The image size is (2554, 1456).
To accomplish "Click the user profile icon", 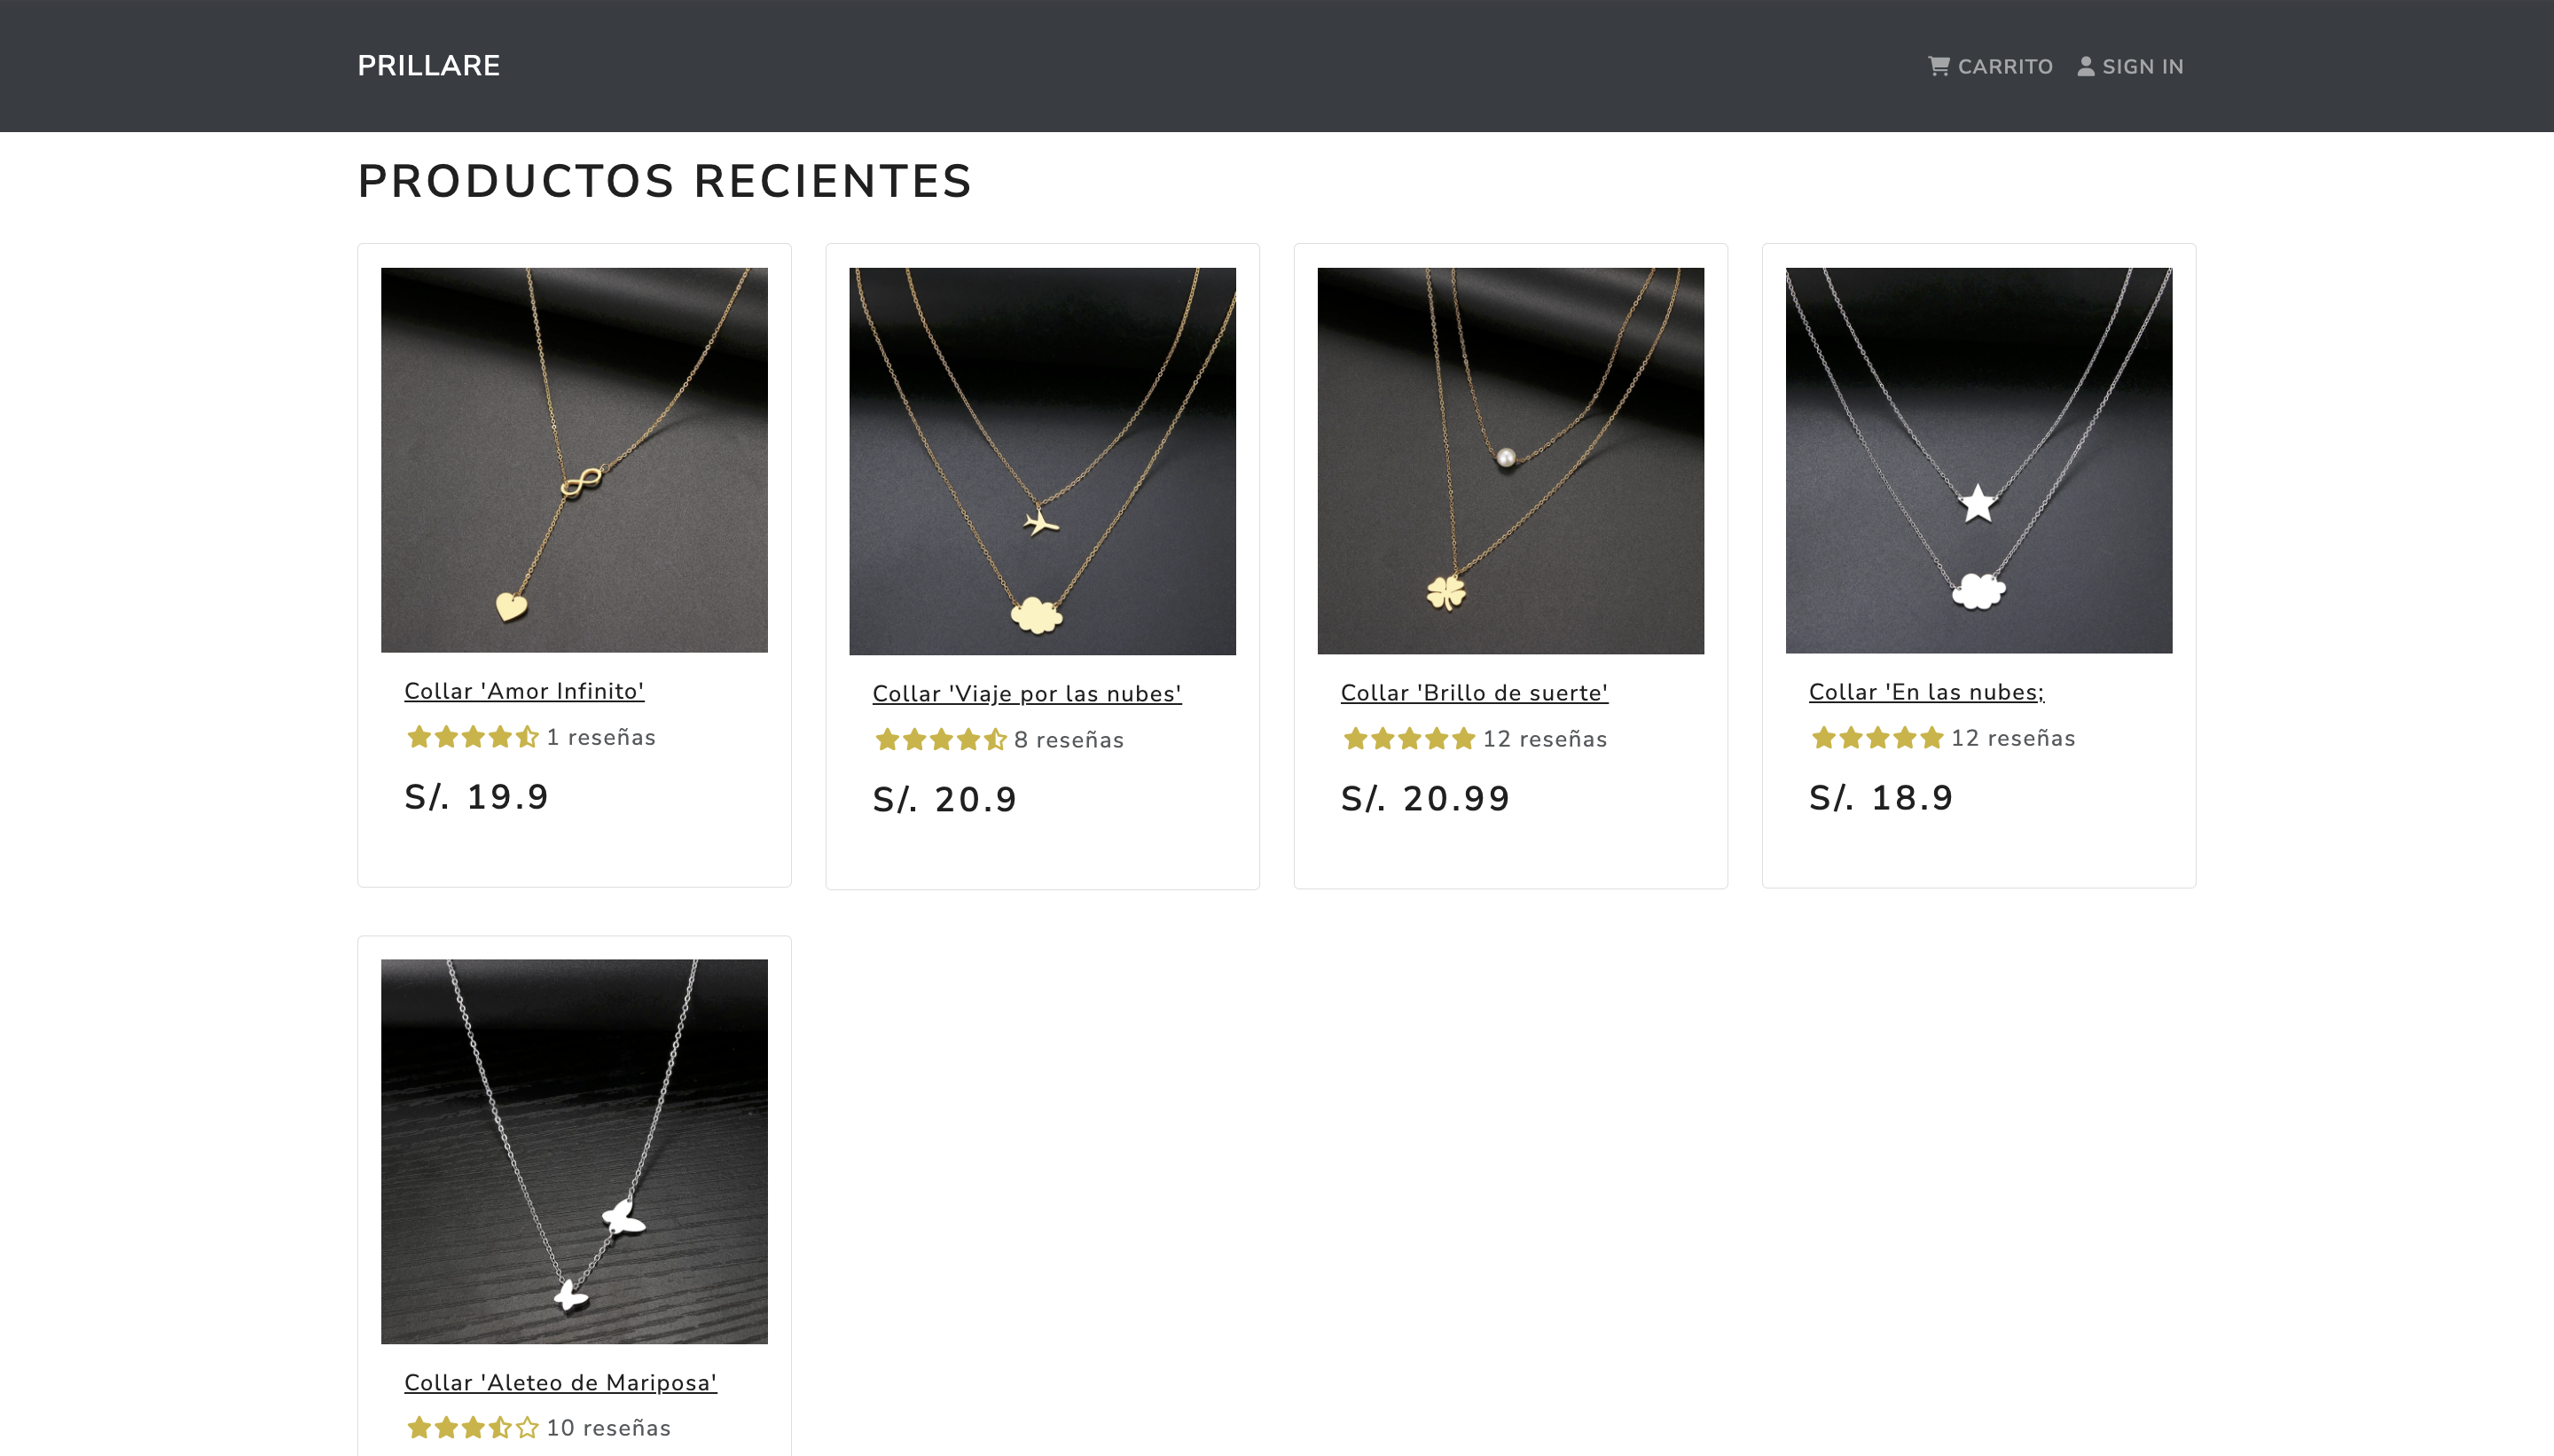I will [2085, 66].
